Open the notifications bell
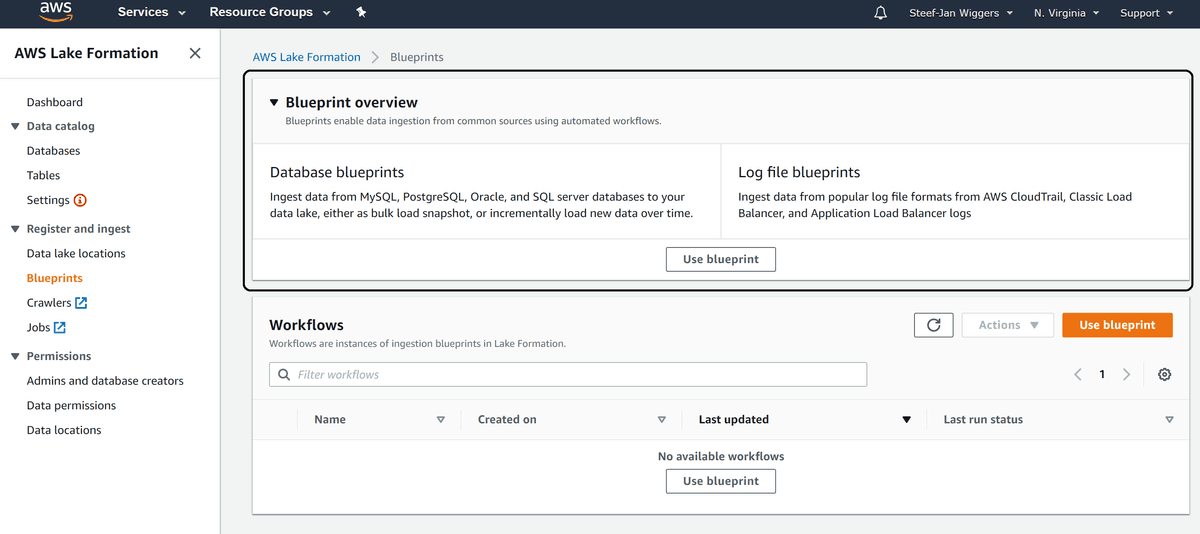This screenshot has height=534, width=1200. [x=880, y=13]
